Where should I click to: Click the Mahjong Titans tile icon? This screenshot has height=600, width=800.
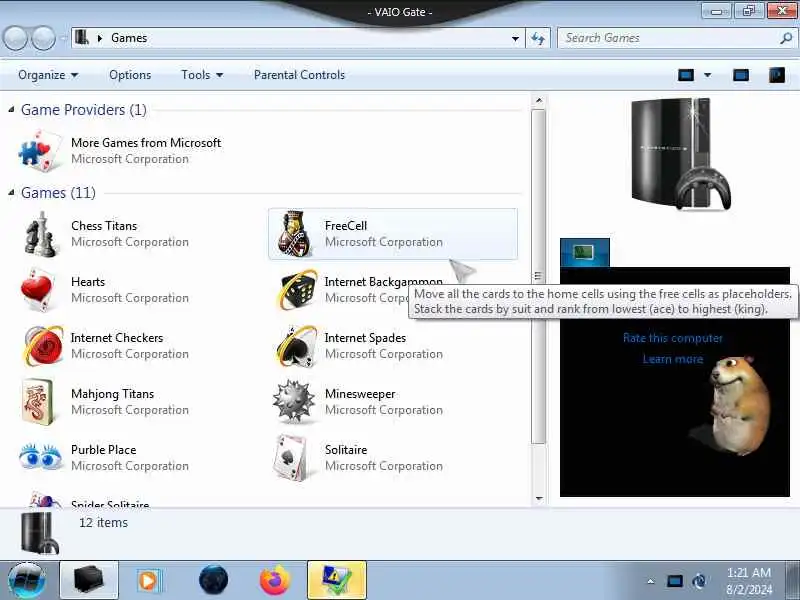(x=38, y=402)
